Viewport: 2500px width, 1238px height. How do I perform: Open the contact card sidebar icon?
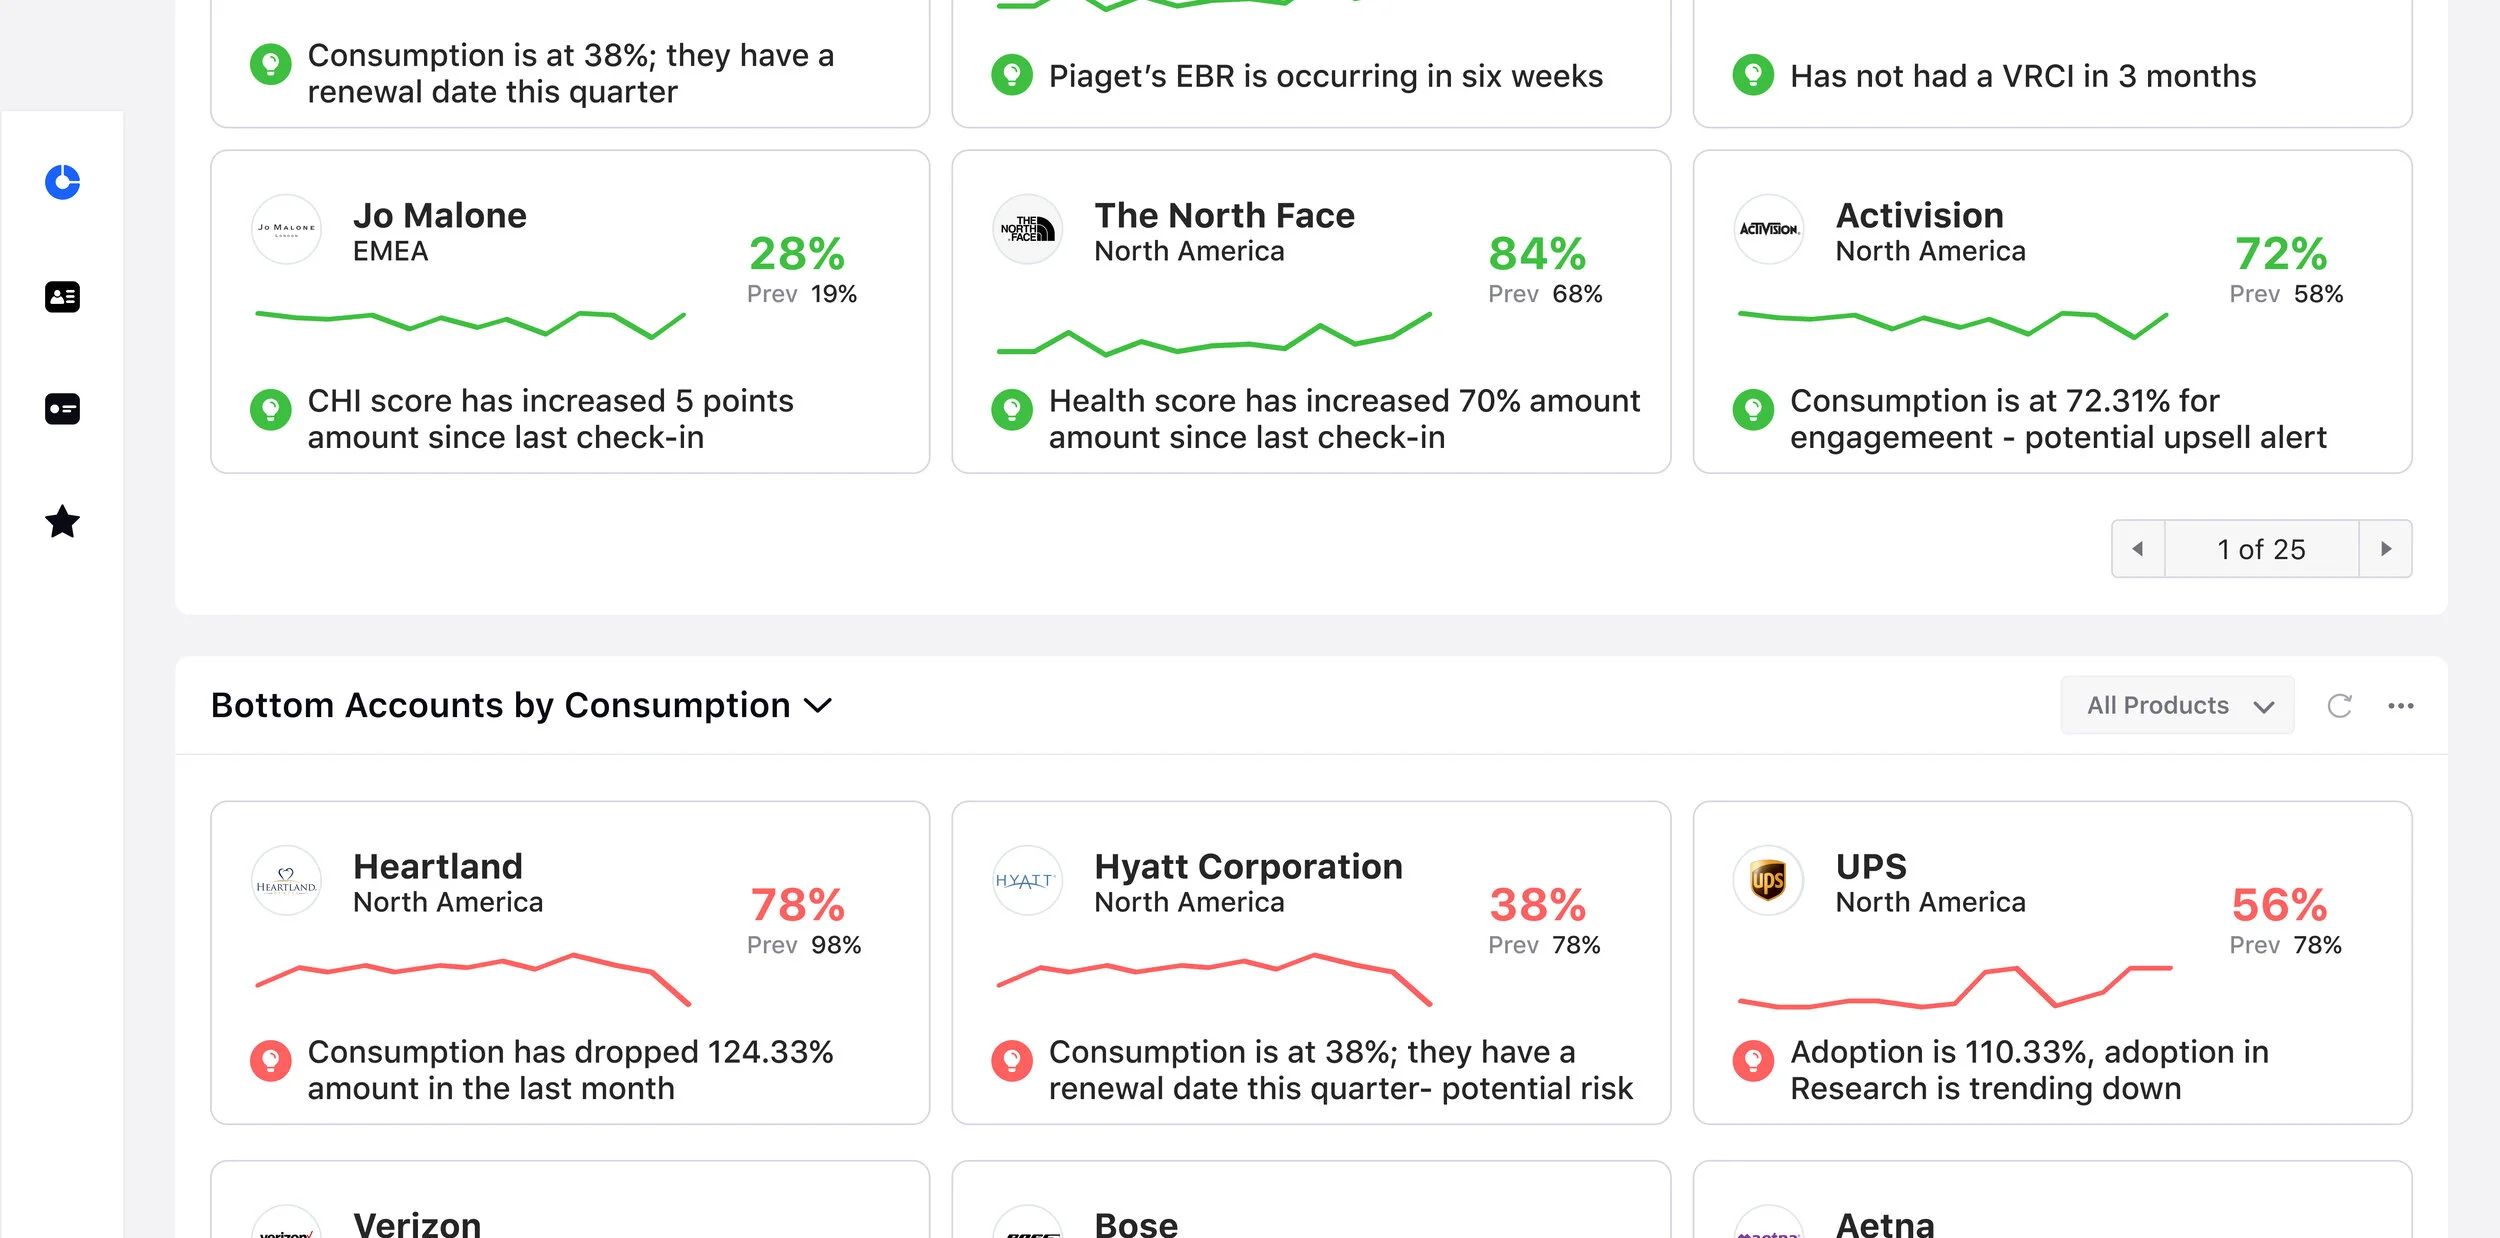click(62, 297)
